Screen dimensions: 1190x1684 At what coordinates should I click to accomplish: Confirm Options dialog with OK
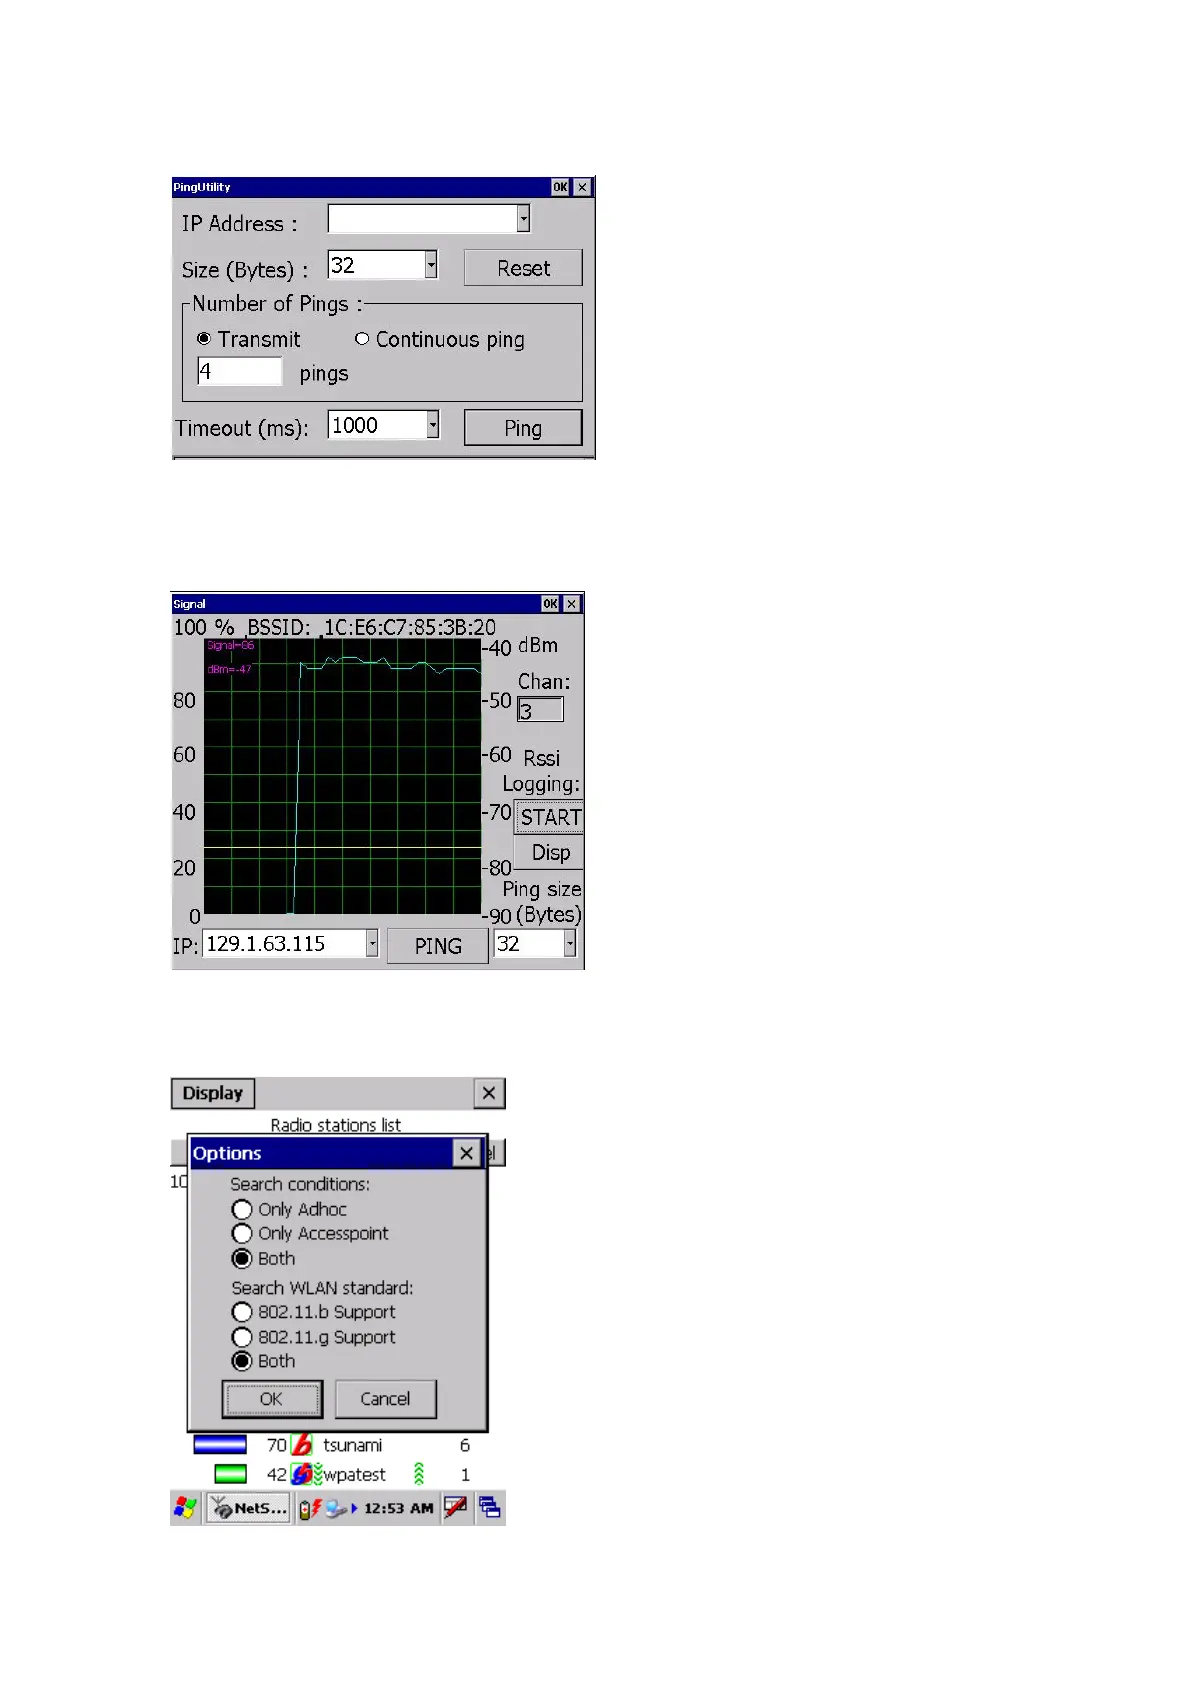coord(272,1399)
